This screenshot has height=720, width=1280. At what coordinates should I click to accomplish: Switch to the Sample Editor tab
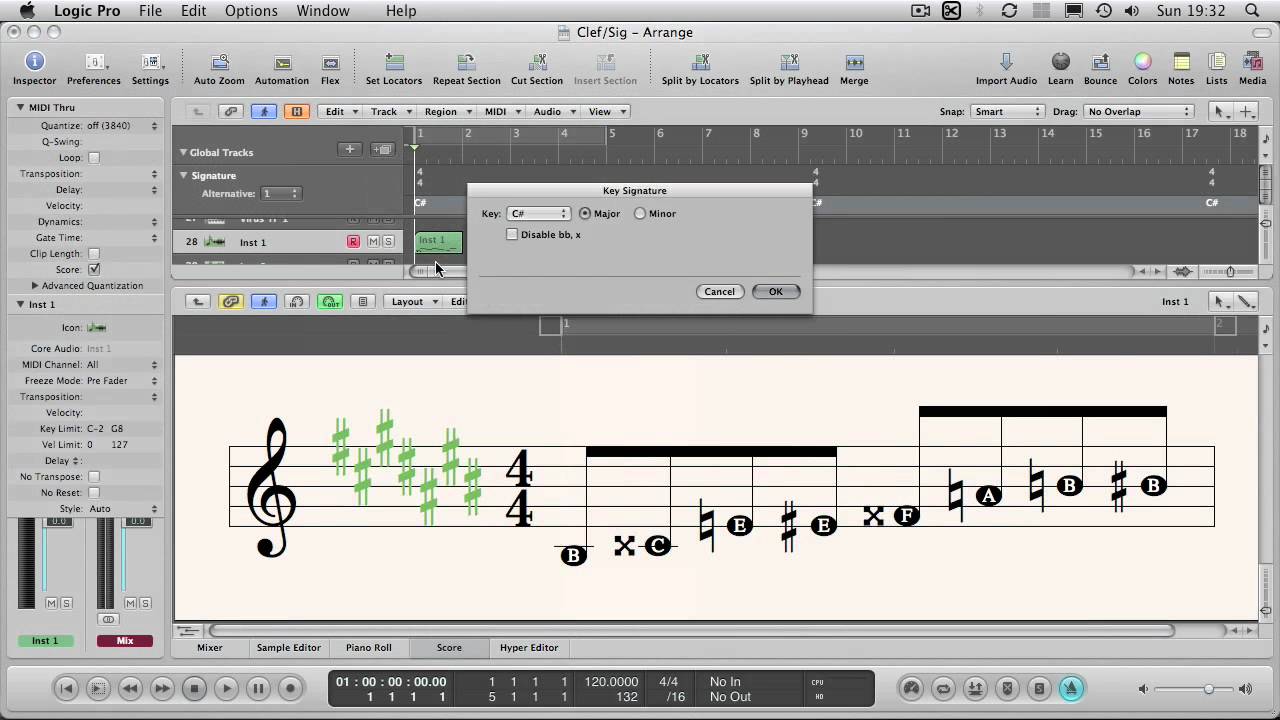click(288, 648)
